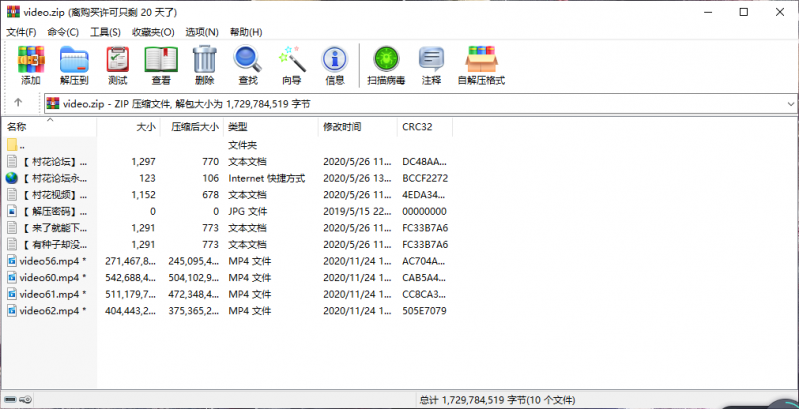Click the 测试 (Test) archive icon

click(x=117, y=64)
